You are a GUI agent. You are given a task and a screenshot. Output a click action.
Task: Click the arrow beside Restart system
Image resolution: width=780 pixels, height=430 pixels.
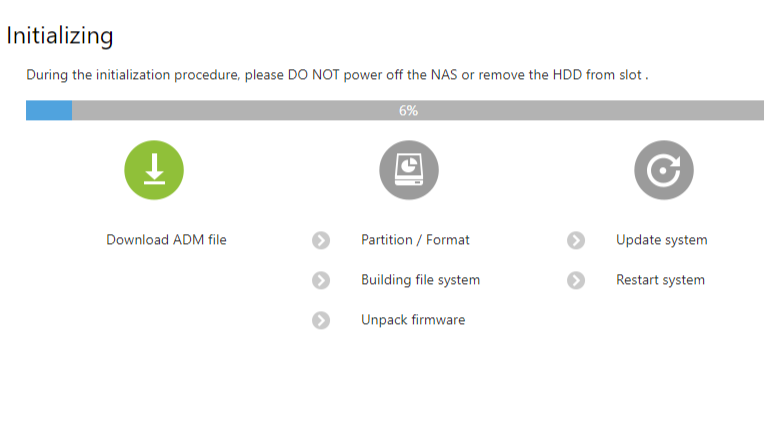tap(576, 280)
